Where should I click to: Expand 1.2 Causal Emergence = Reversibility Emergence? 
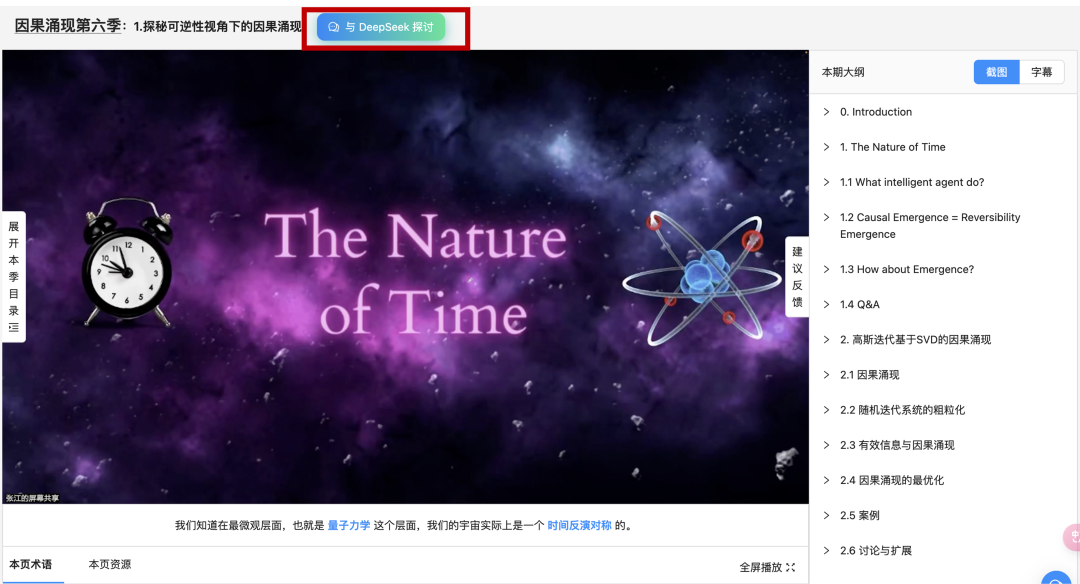click(x=827, y=217)
